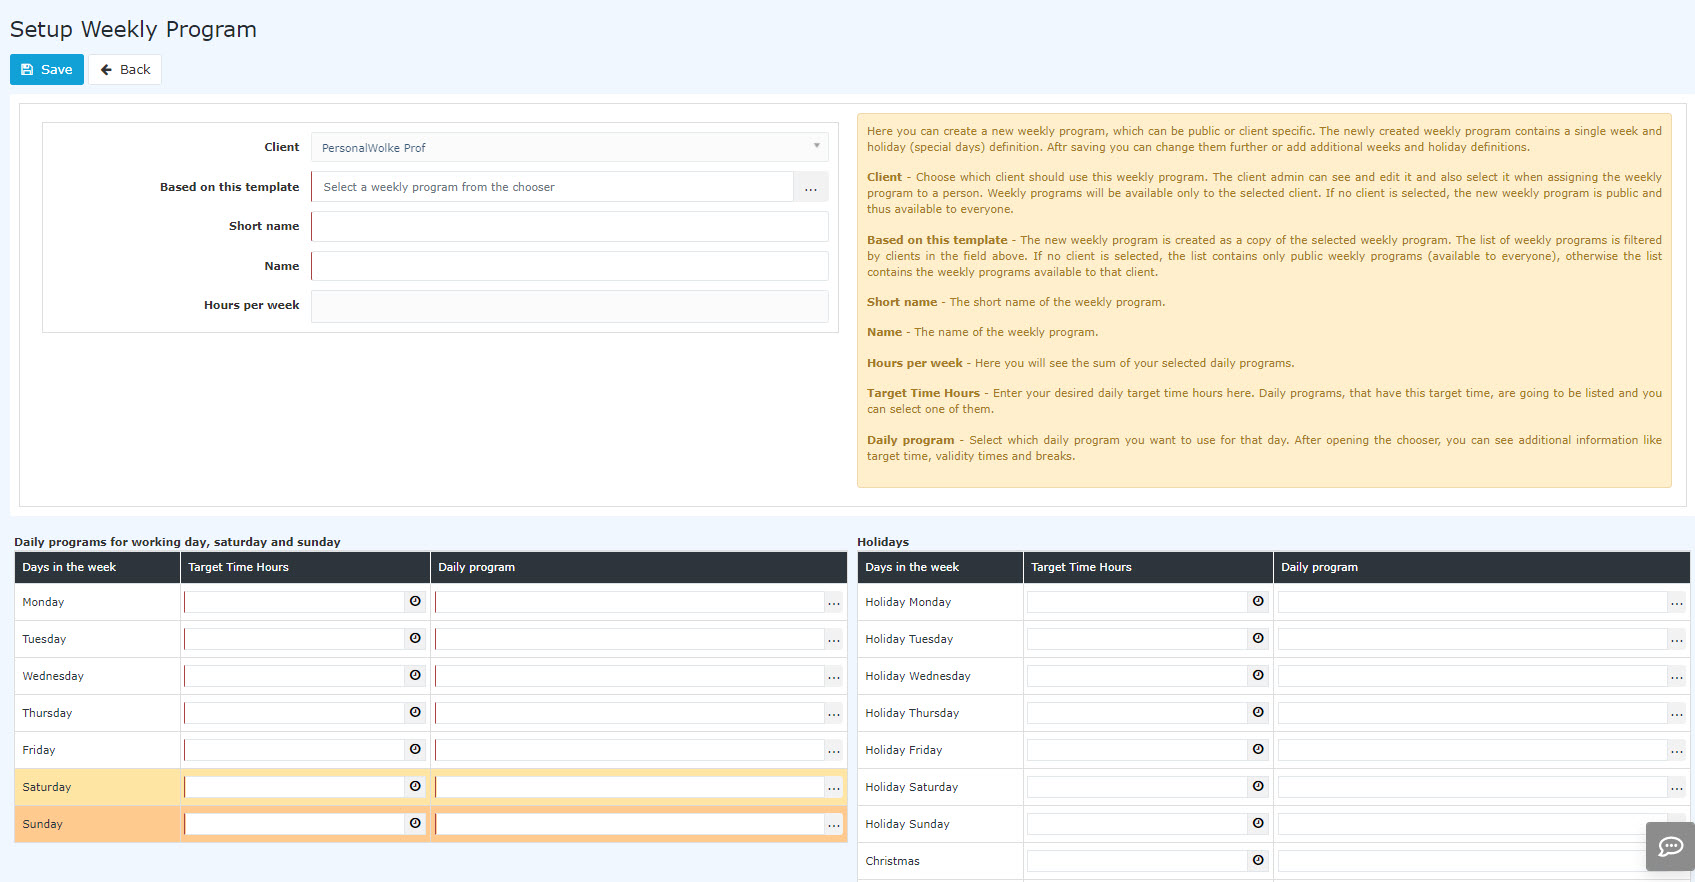Screen dimensions: 1695x882
Task: Click the clock icon for Holiday Friday
Action: pyautogui.click(x=1258, y=749)
